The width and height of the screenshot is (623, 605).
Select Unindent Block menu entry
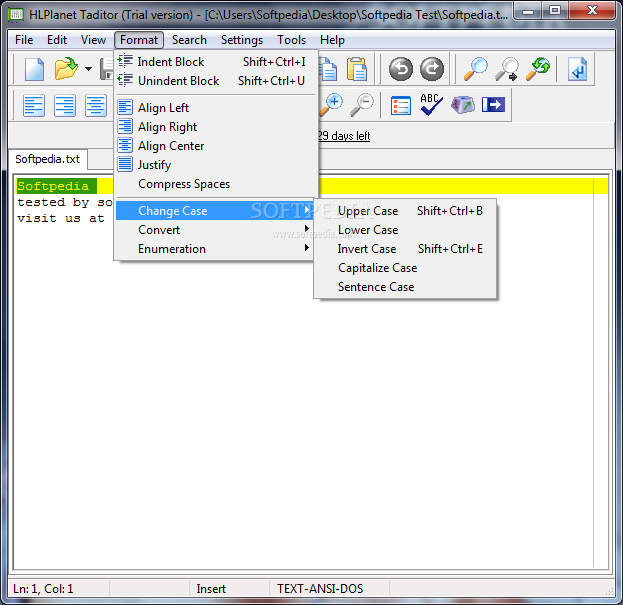pos(217,81)
